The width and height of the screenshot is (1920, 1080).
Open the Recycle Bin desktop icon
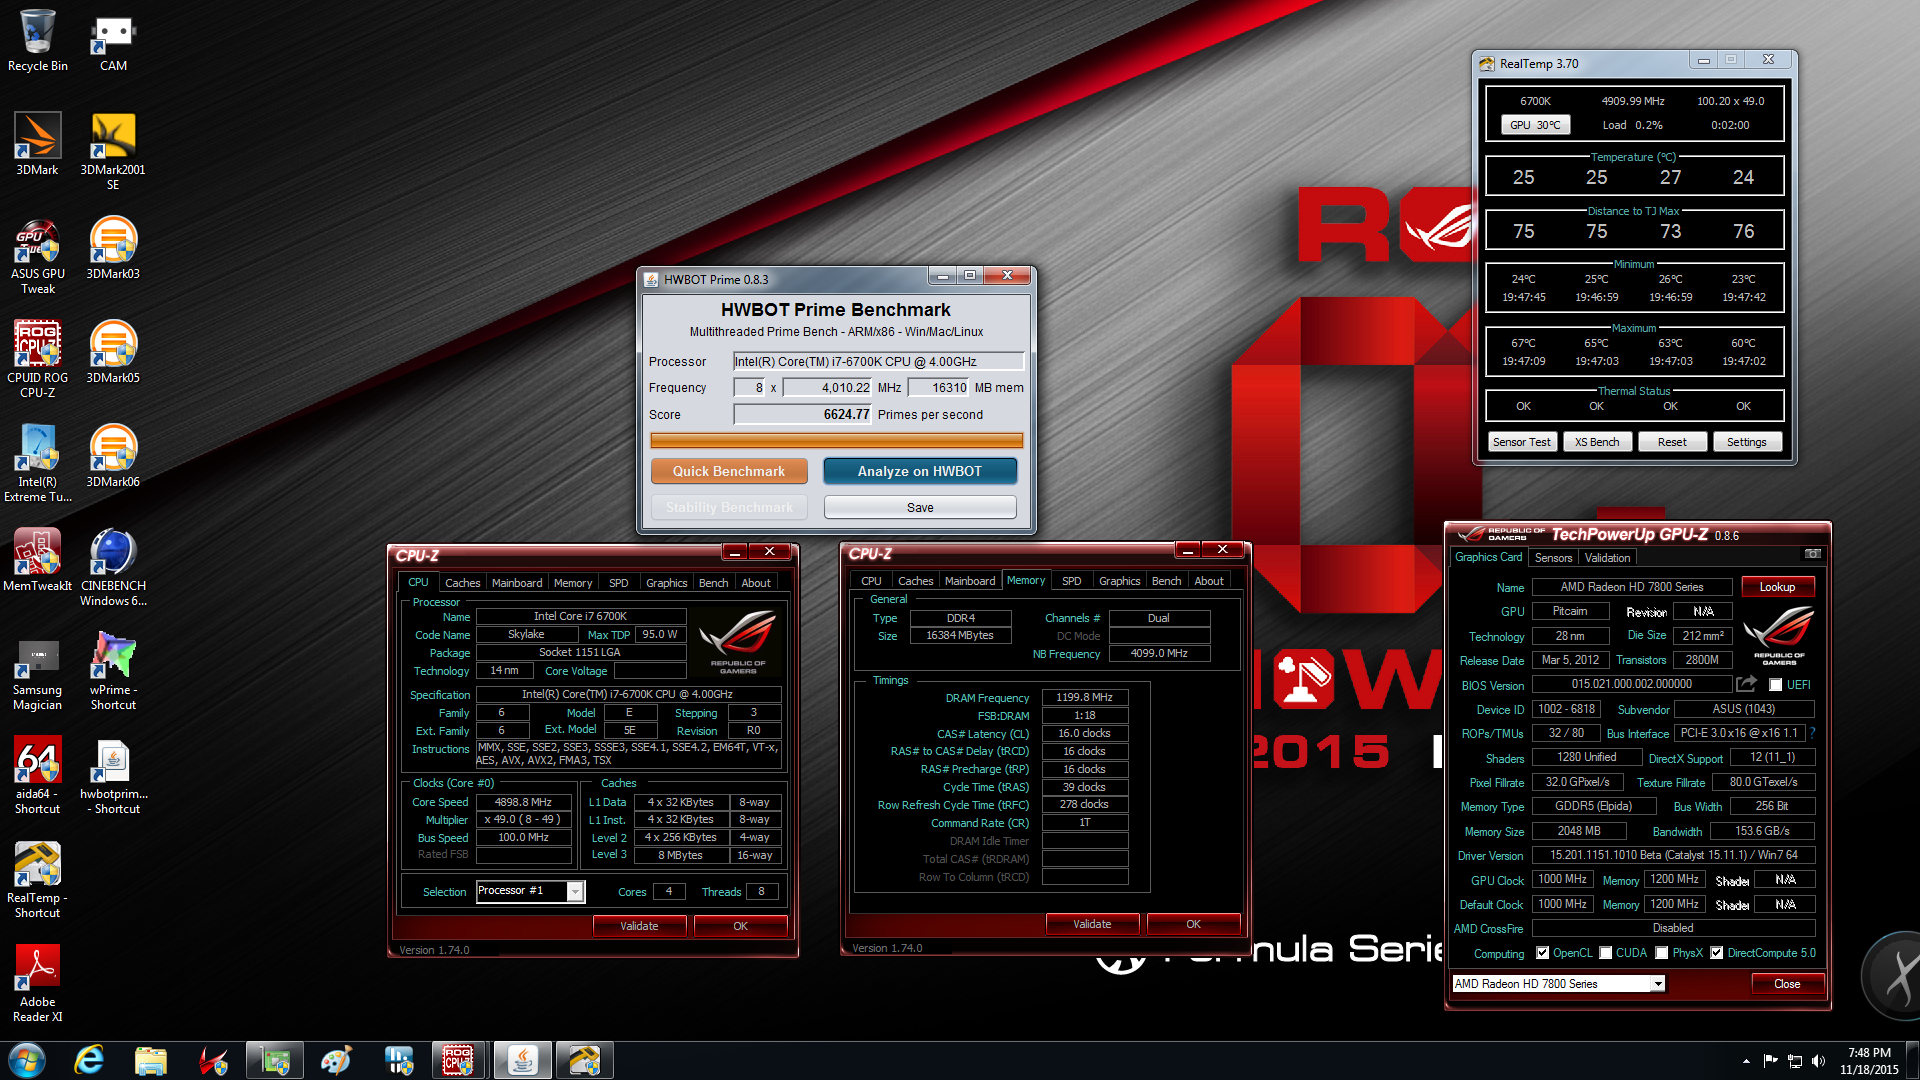[x=38, y=40]
